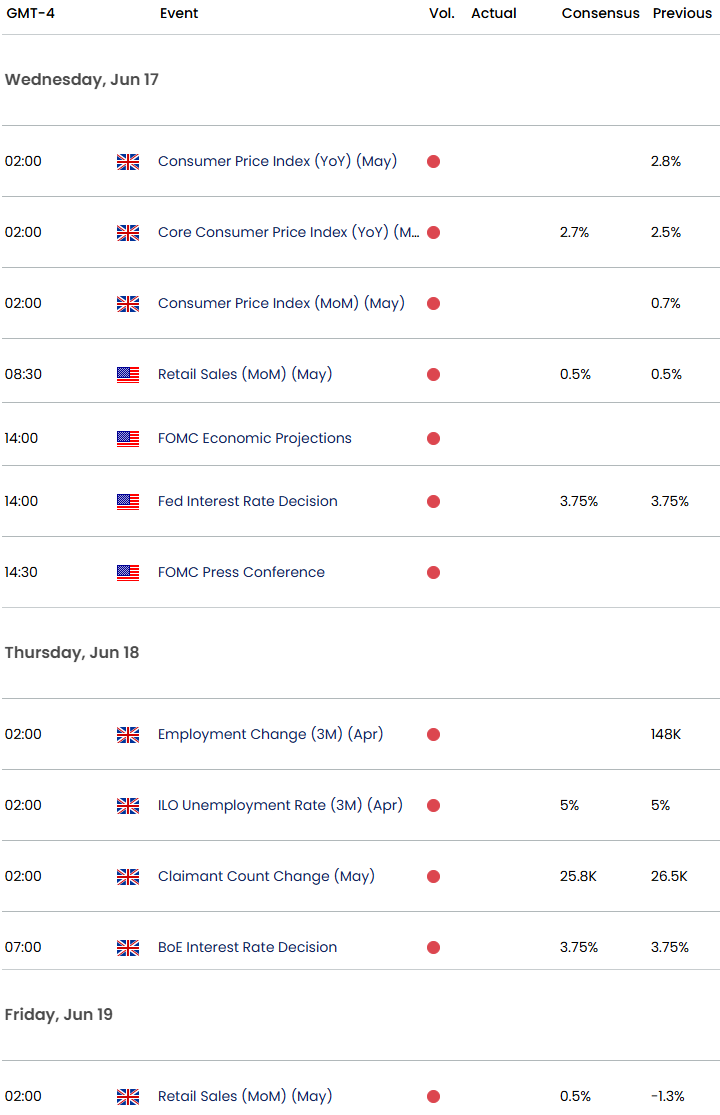Click US flag beside Fed Interest Rate Decision
Image resolution: width=720 pixels, height=1115 pixels.
[128, 501]
